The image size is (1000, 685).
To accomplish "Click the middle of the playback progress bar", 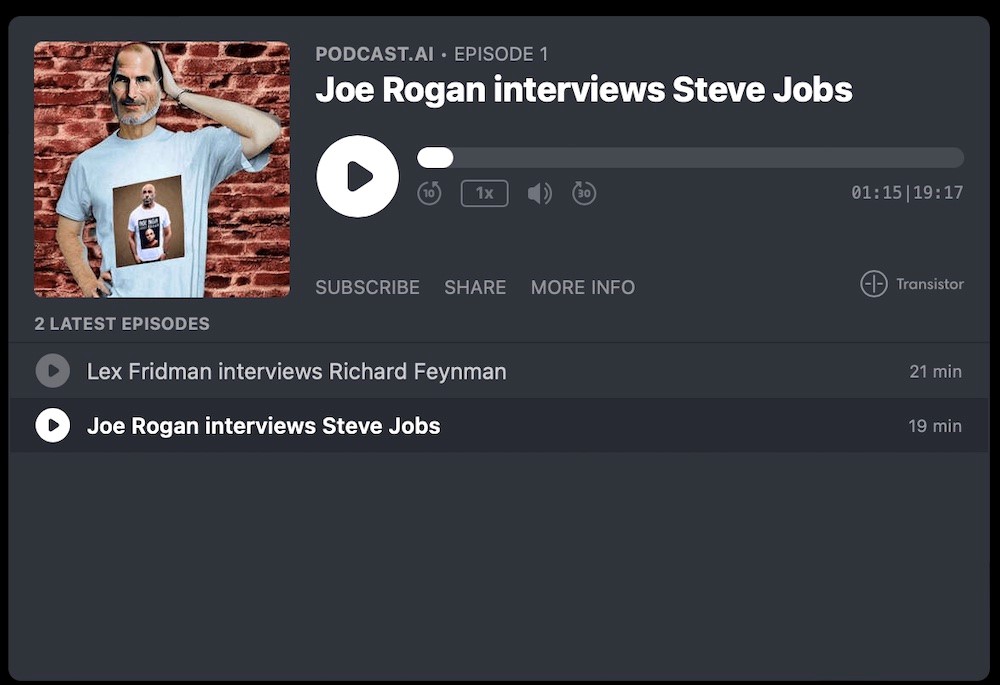I will [690, 158].
